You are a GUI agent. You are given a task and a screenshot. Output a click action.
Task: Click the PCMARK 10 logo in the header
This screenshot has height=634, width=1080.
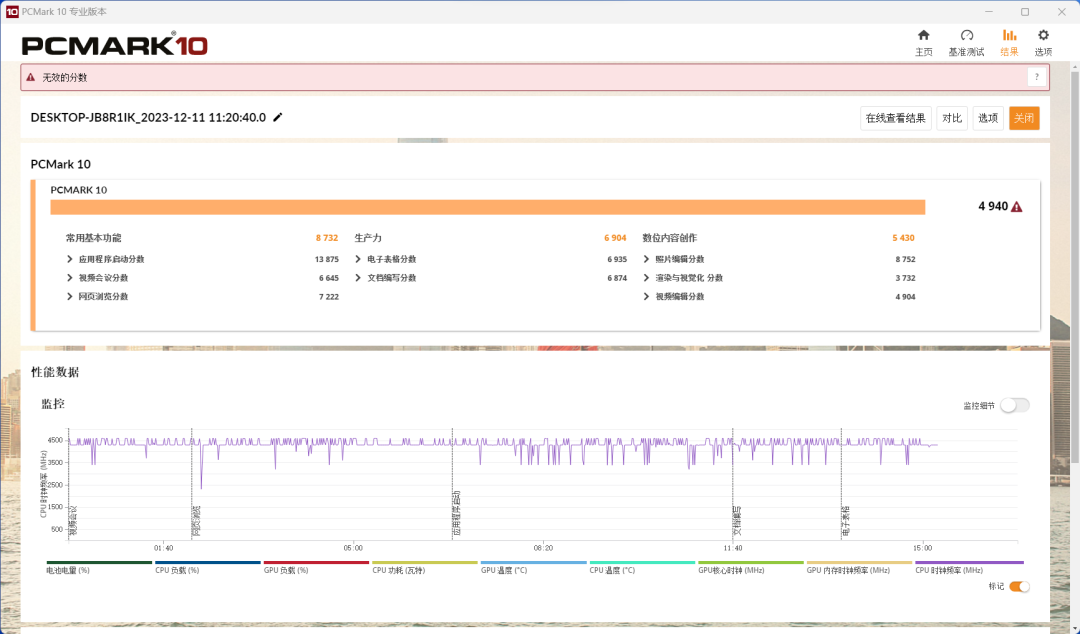click(x=114, y=45)
